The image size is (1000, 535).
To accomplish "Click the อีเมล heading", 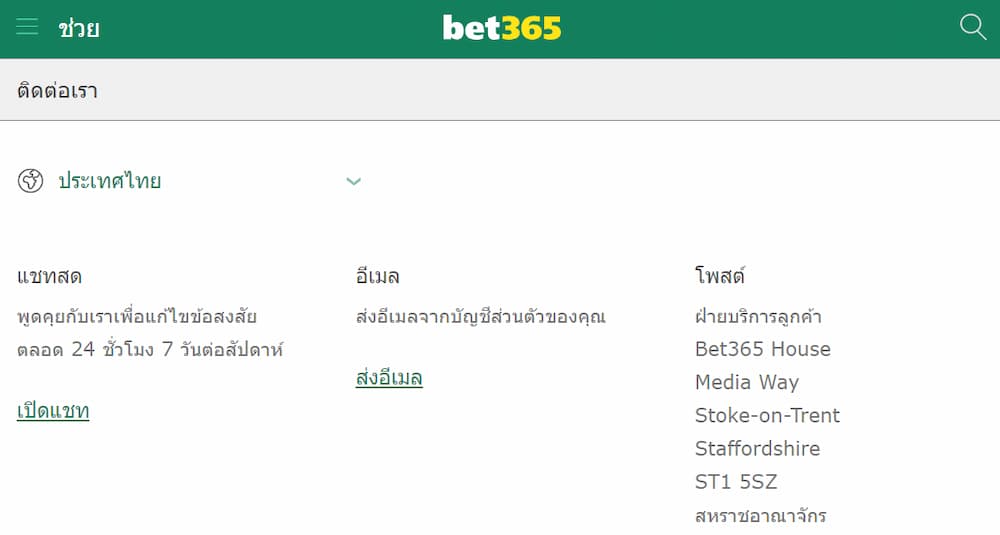I will click(378, 276).
